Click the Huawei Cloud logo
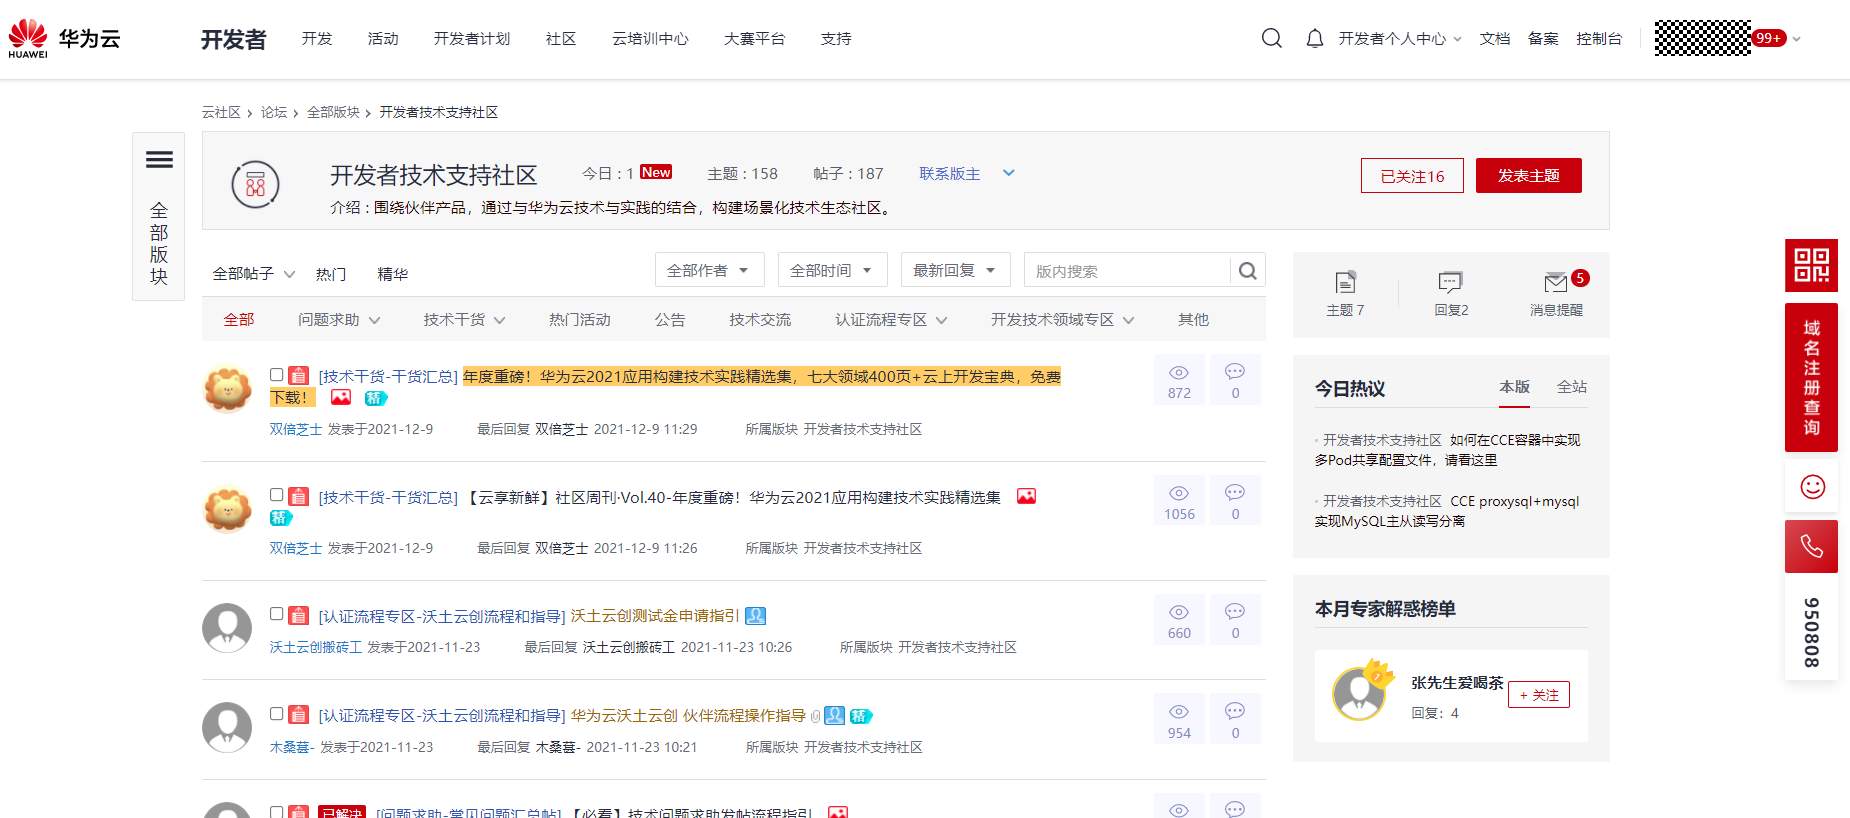This screenshot has height=818, width=1850. coord(64,39)
